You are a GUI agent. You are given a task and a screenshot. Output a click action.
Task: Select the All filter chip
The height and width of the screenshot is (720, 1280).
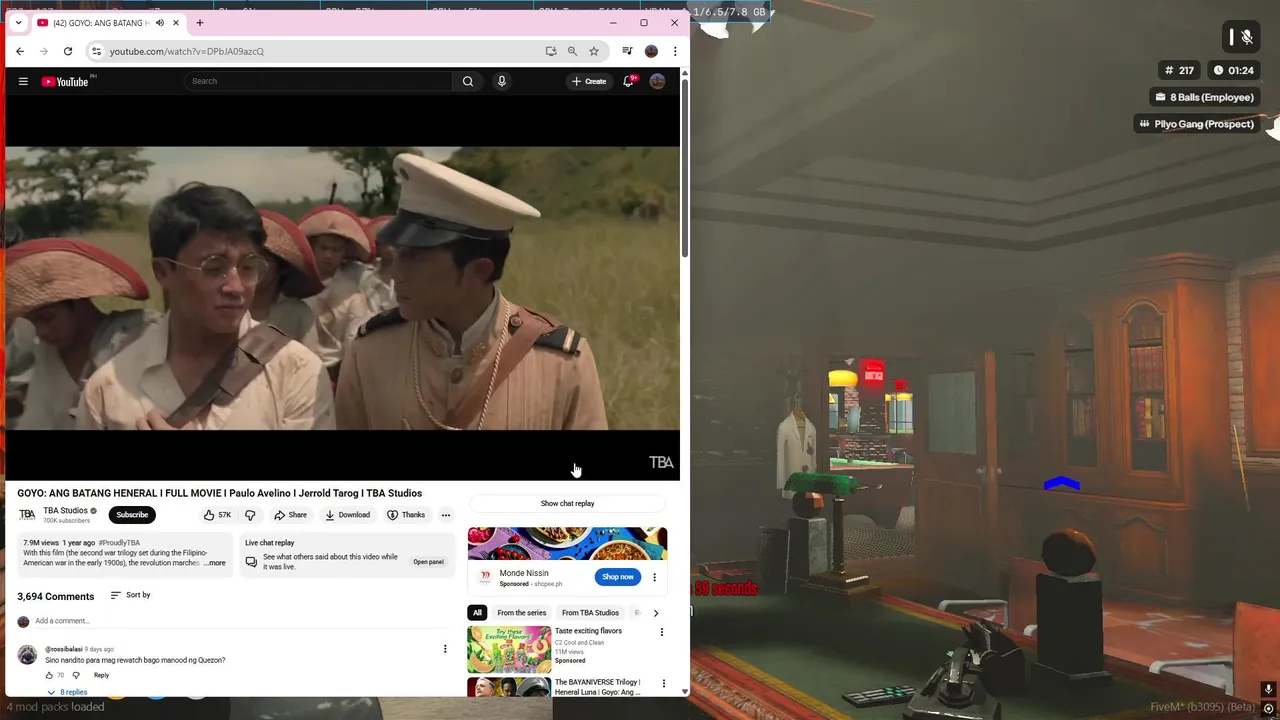(477, 613)
